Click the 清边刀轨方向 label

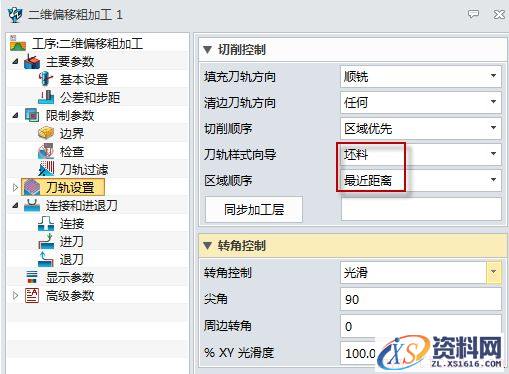pyautogui.click(x=240, y=103)
